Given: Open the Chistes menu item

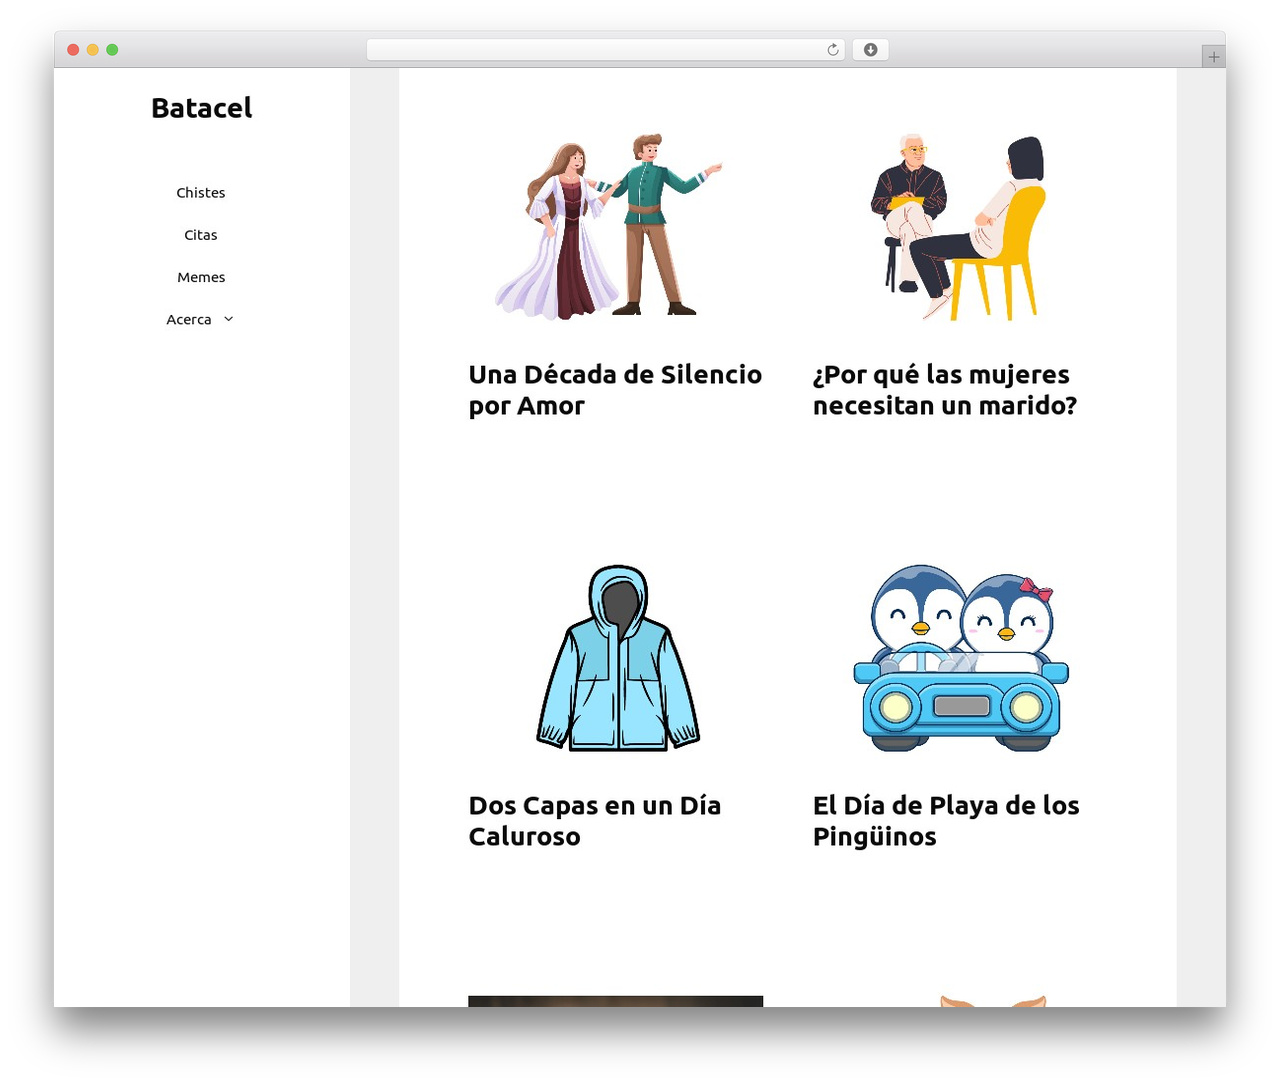Looking at the screenshot, I should click(x=201, y=193).
